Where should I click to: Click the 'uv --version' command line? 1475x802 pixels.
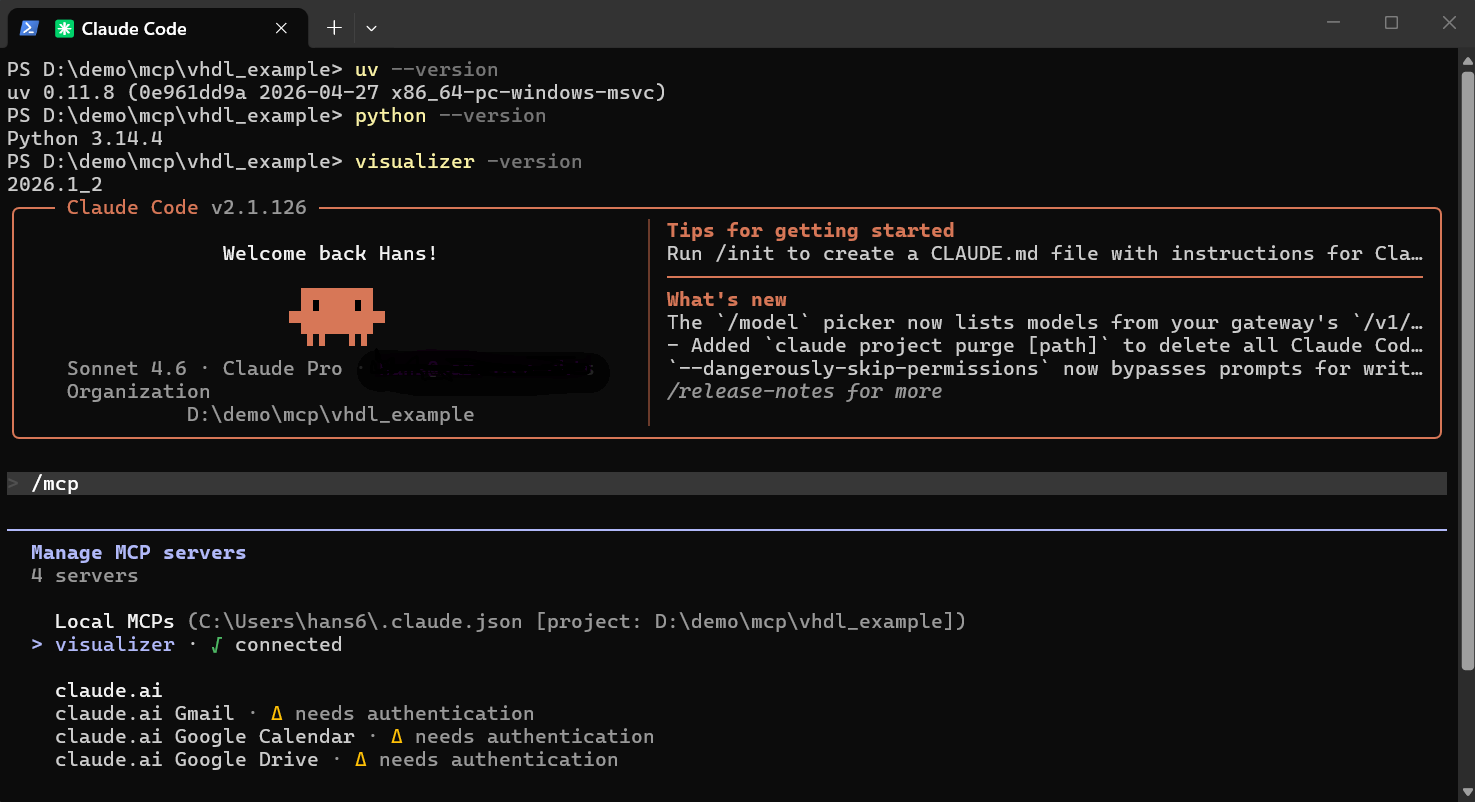pyautogui.click(x=426, y=69)
